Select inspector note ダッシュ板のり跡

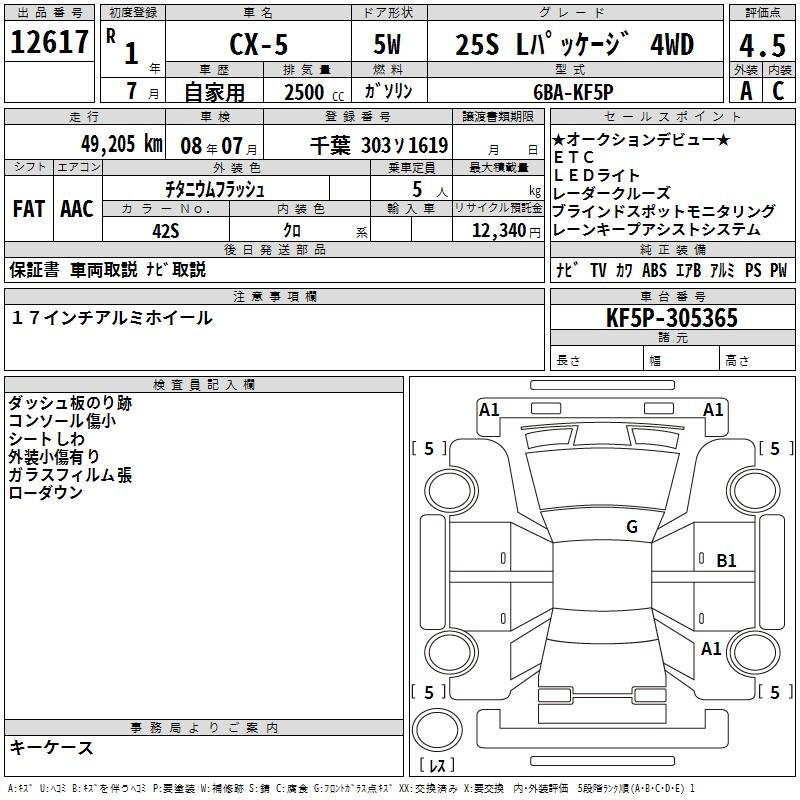tap(70, 403)
